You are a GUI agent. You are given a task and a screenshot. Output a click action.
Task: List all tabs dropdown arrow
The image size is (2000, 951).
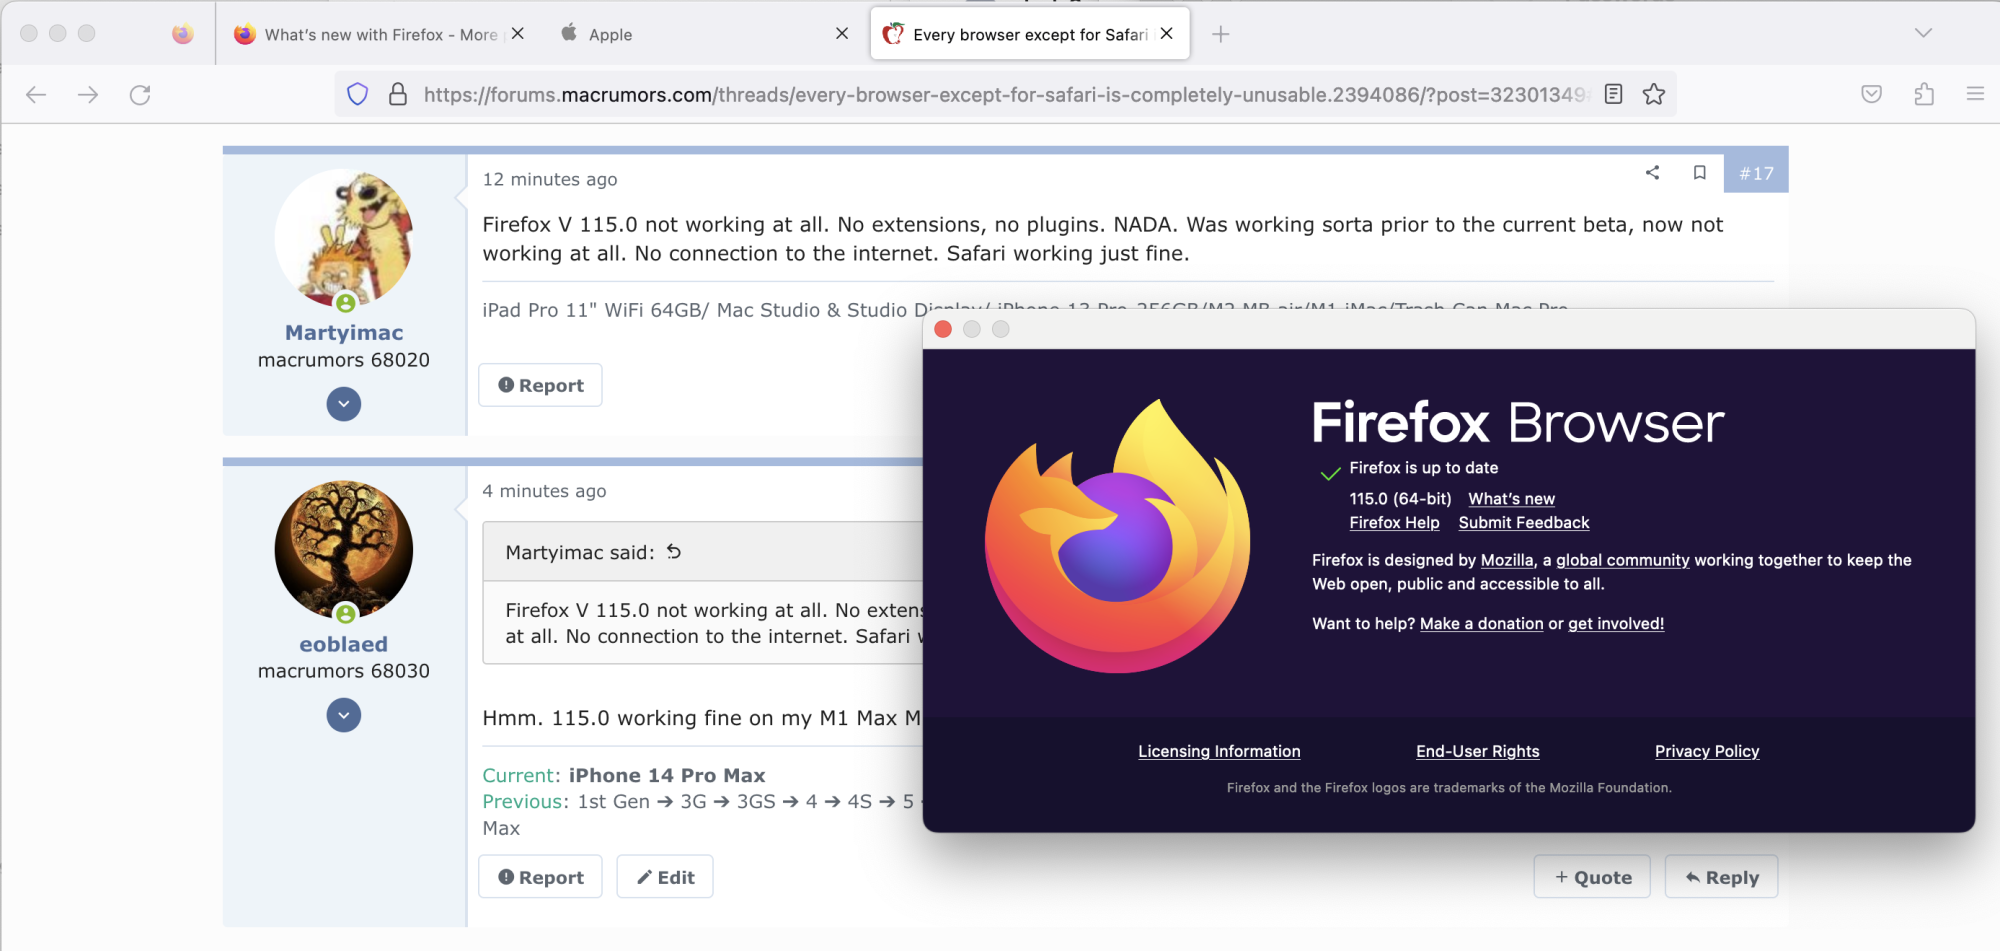tap(1923, 33)
